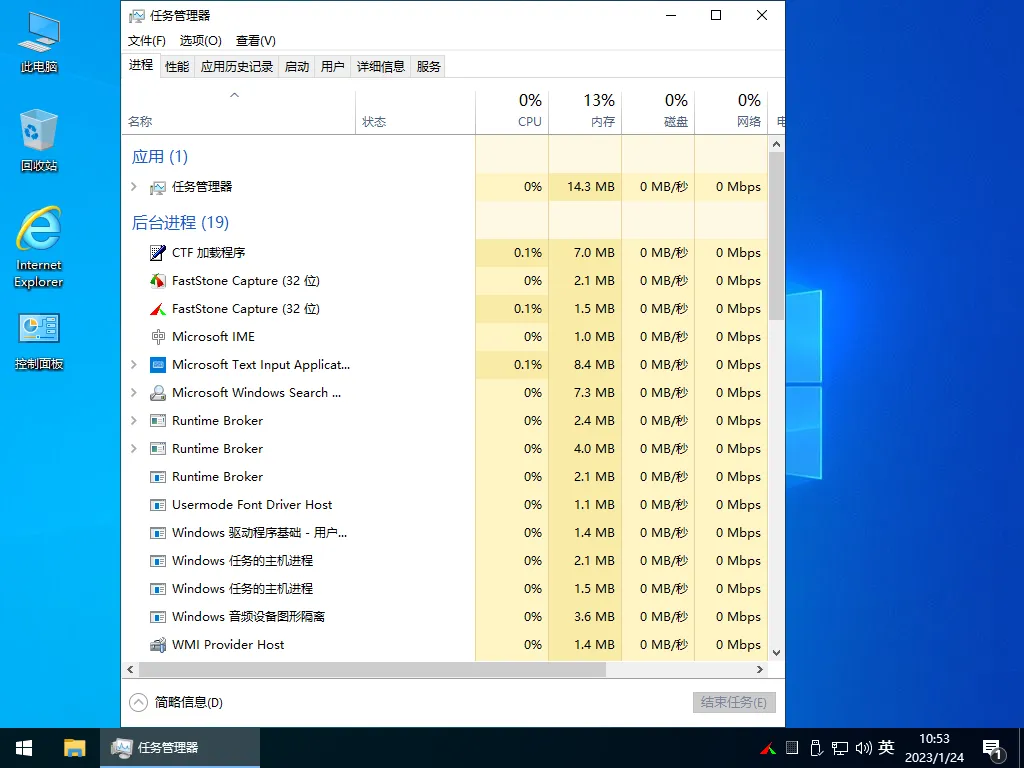Sort by 磁盘 column header
Screen dimensions: 1024x768
658,112
